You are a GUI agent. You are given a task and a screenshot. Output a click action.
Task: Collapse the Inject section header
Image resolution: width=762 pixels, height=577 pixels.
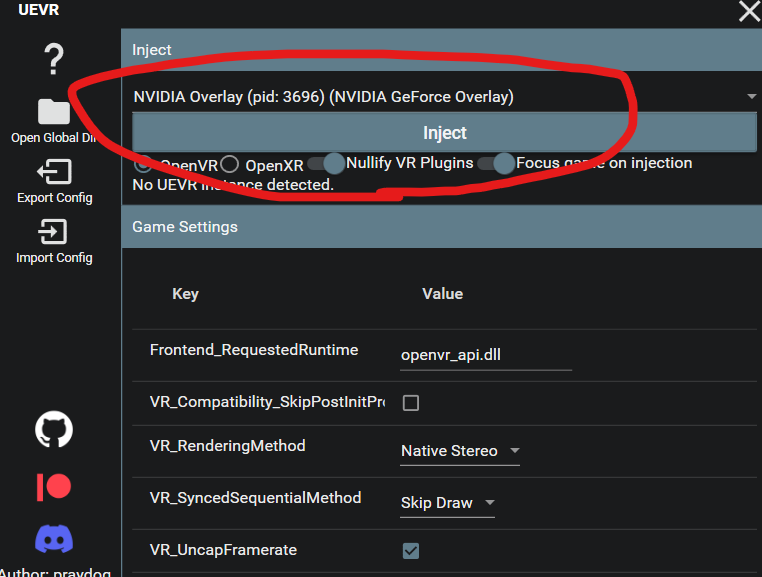click(x=441, y=50)
